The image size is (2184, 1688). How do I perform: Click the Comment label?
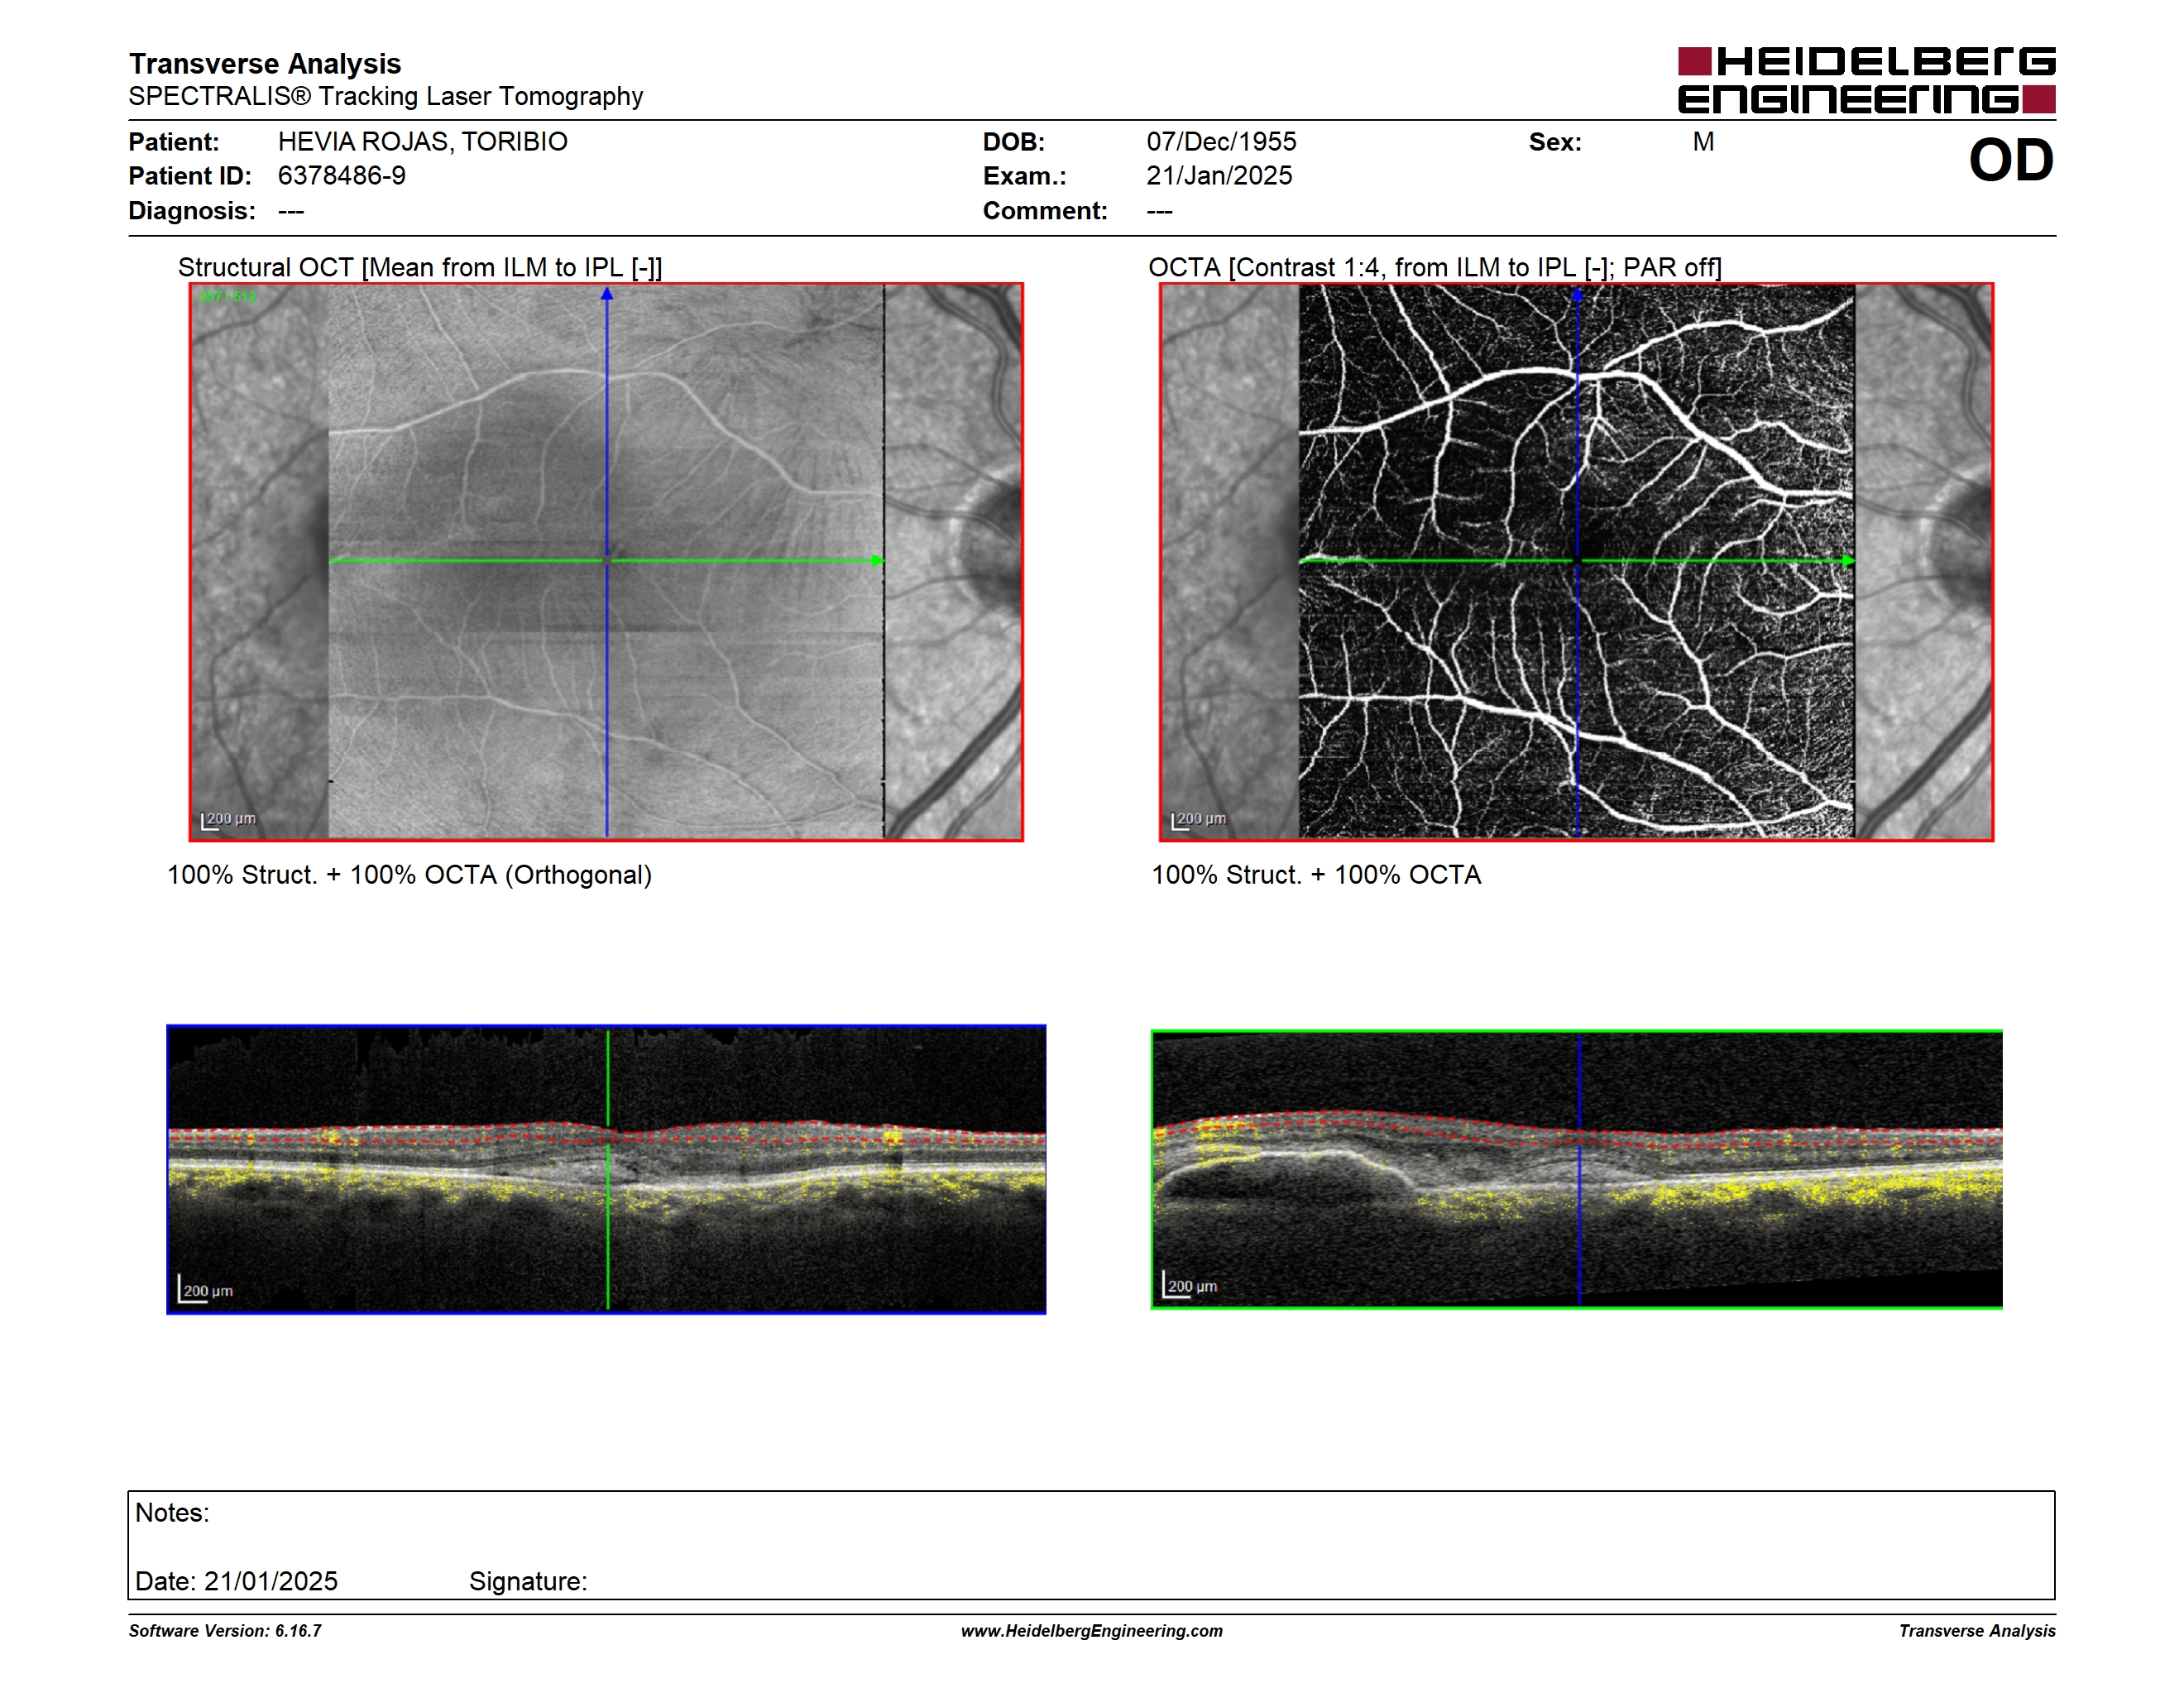tap(1045, 211)
